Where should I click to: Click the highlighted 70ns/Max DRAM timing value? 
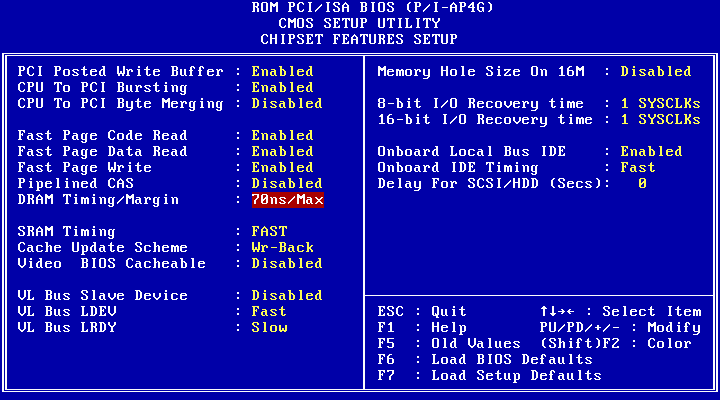287,200
